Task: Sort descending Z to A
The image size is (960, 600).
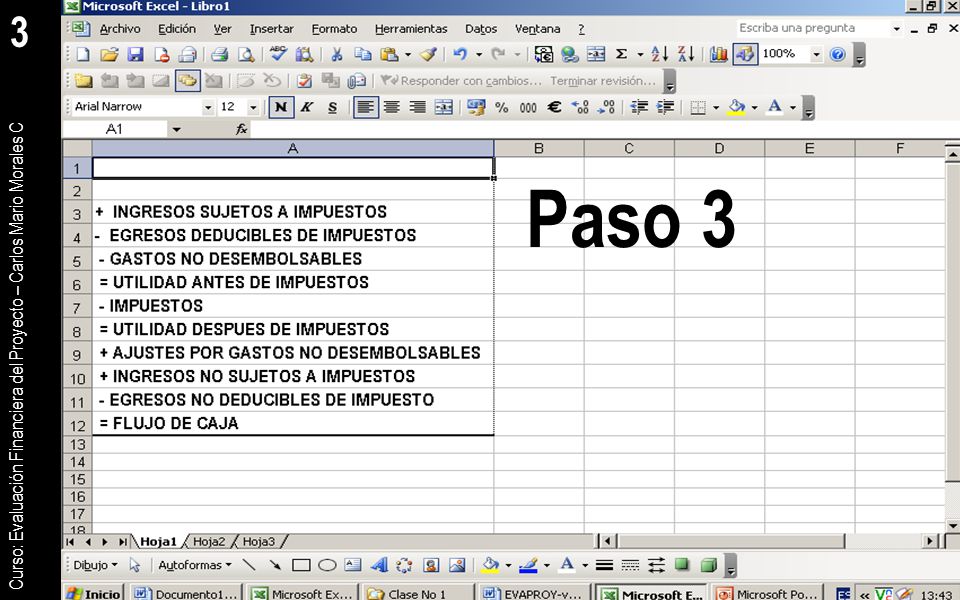Action: click(686, 54)
